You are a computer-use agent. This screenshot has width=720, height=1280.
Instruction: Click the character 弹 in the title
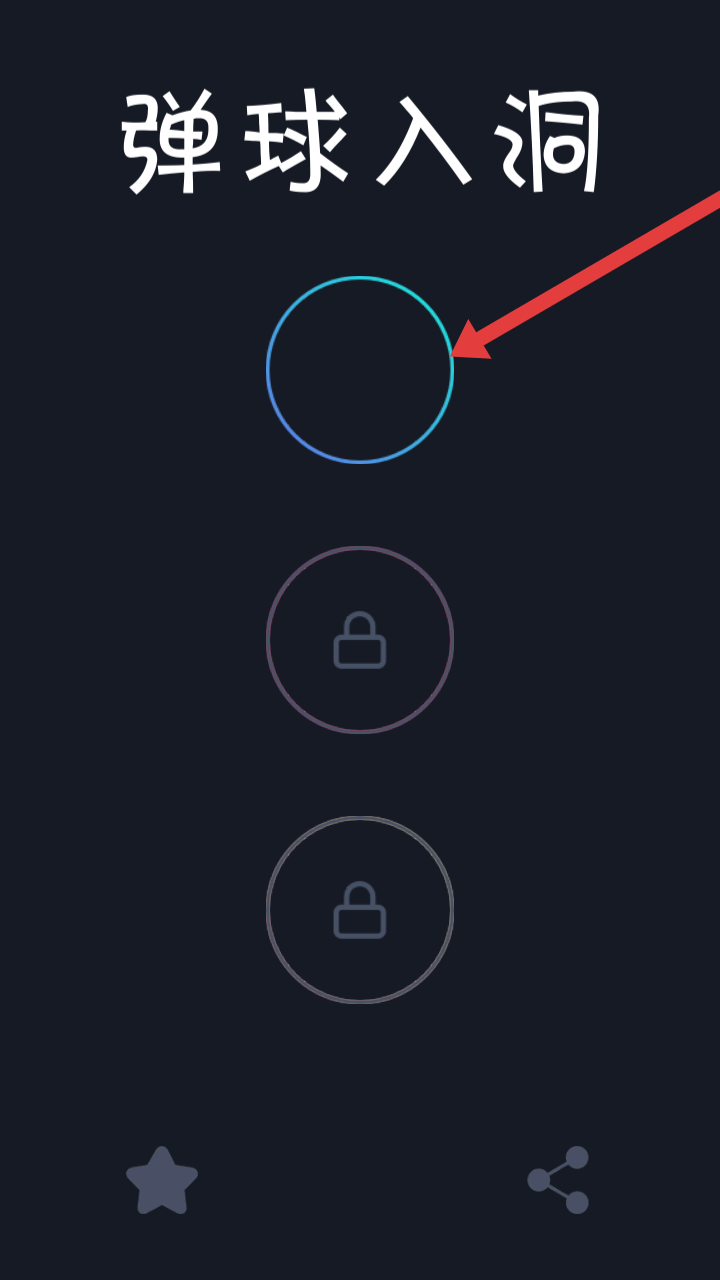click(x=172, y=142)
